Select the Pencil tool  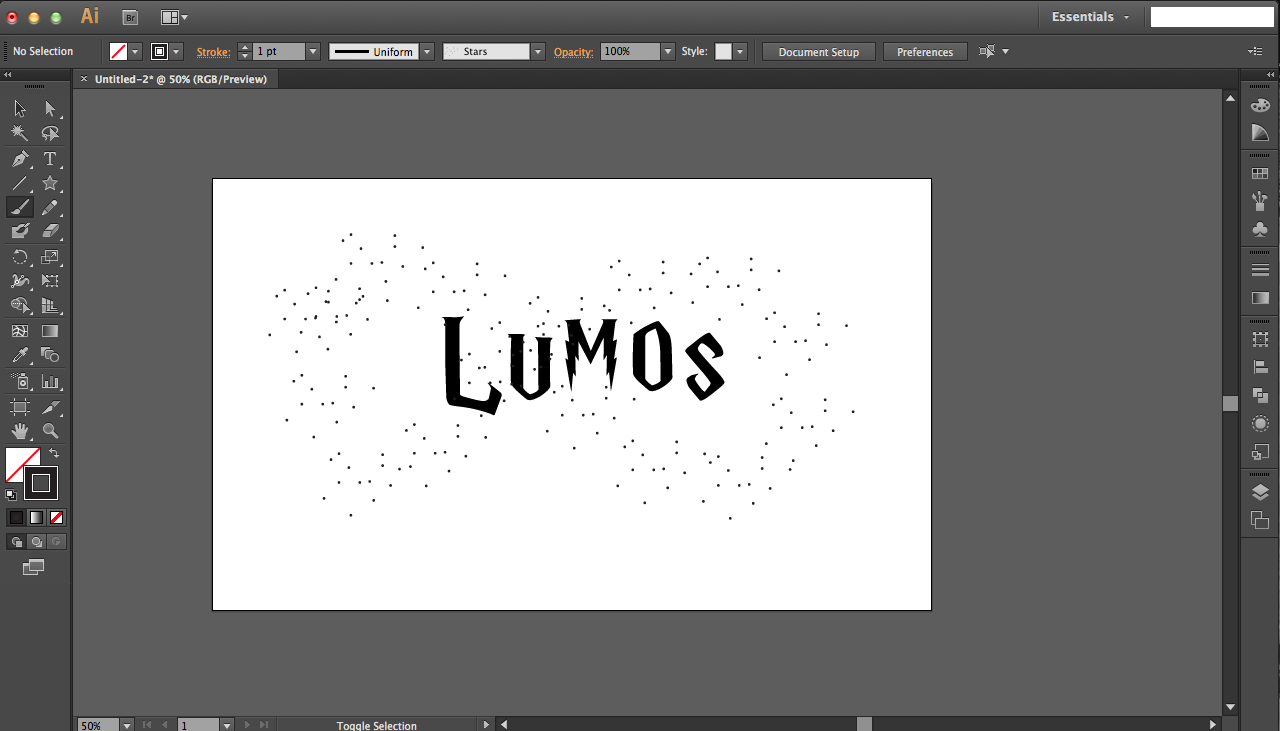tap(50, 207)
